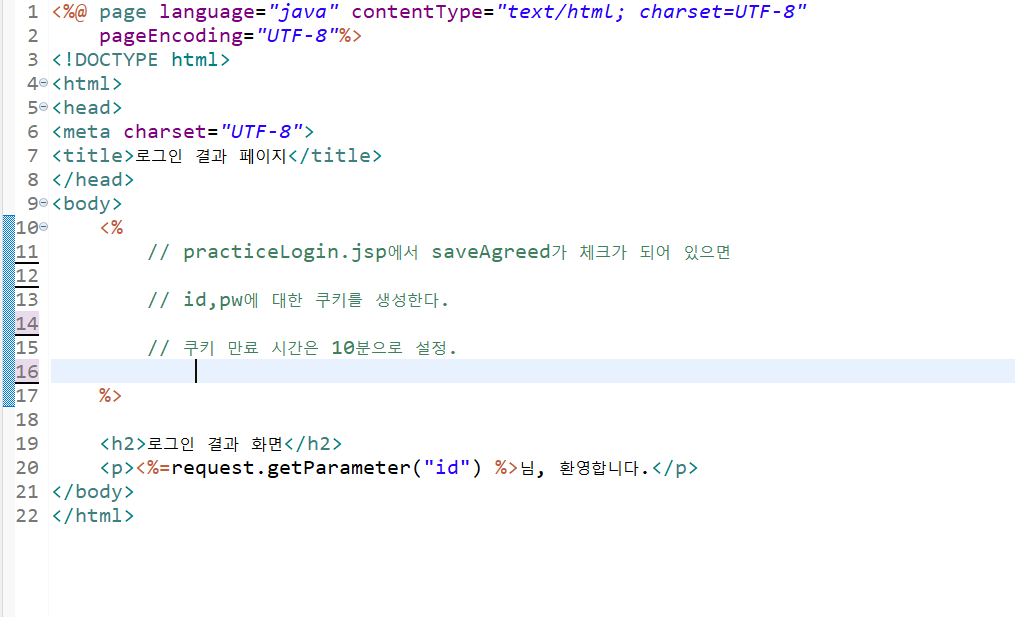This screenshot has width=1015, height=617.
Task: Click the closing %> scriptlet tag on line 17
Action: pyautogui.click(x=110, y=396)
